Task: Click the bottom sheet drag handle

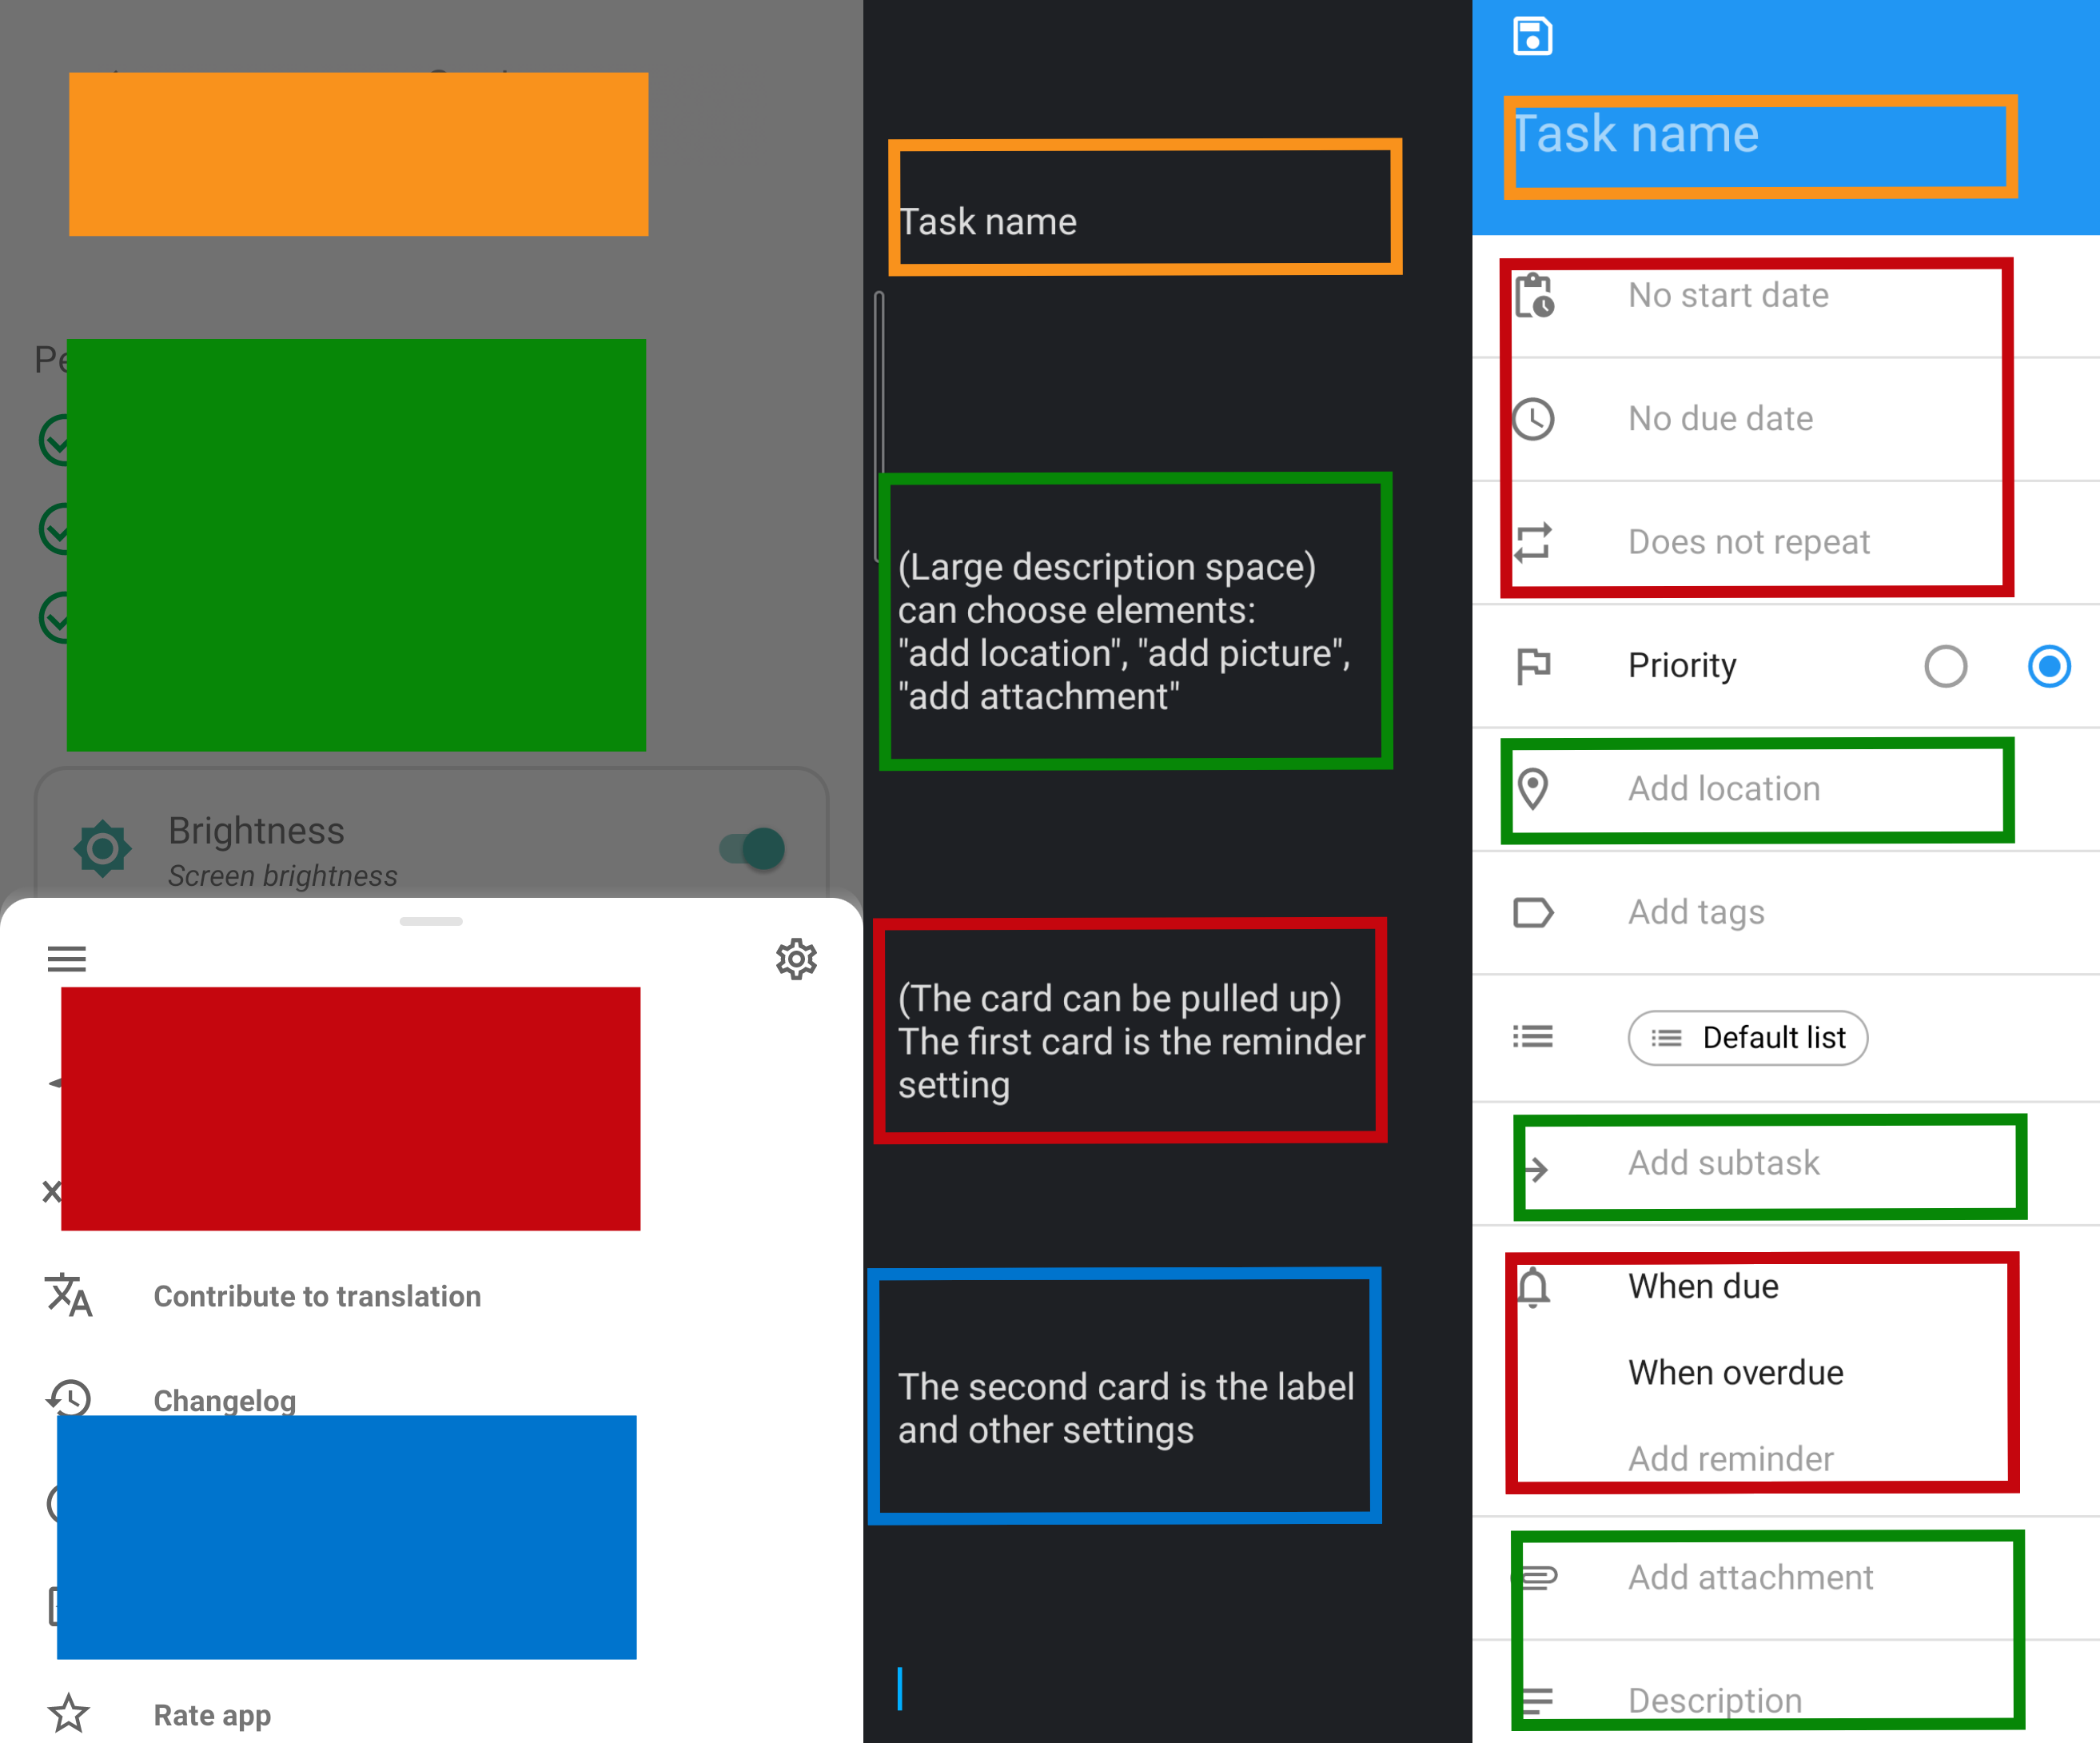Action: (431, 921)
